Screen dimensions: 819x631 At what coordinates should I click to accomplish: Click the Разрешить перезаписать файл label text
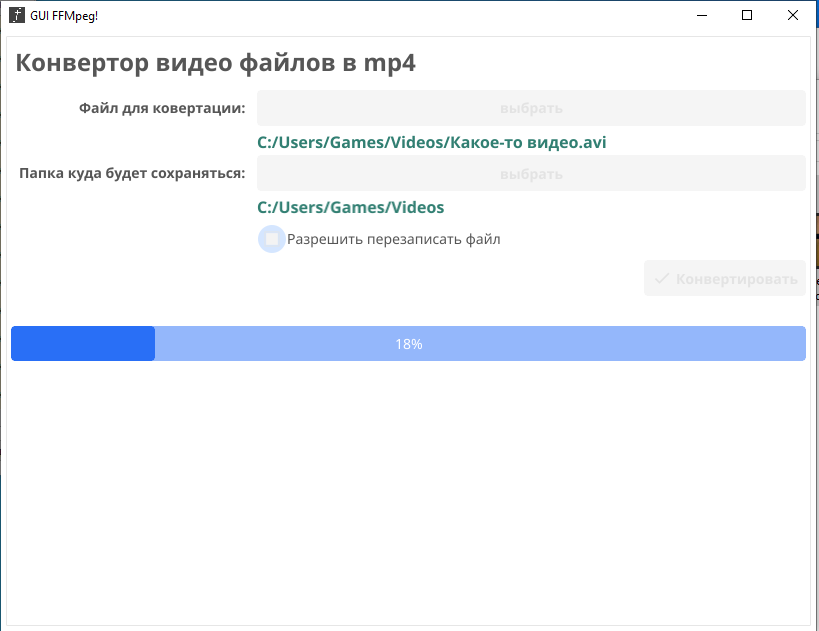click(393, 239)
